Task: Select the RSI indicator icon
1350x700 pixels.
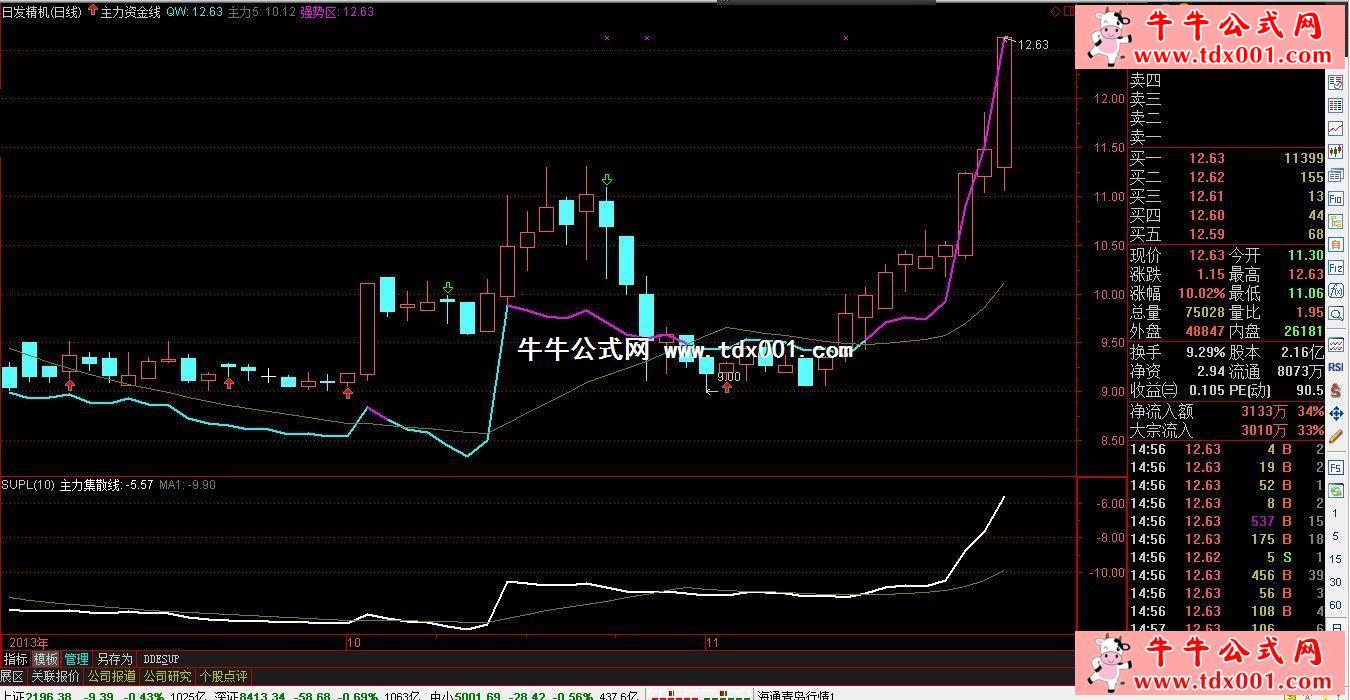Action: click(x=1336, y=367)
